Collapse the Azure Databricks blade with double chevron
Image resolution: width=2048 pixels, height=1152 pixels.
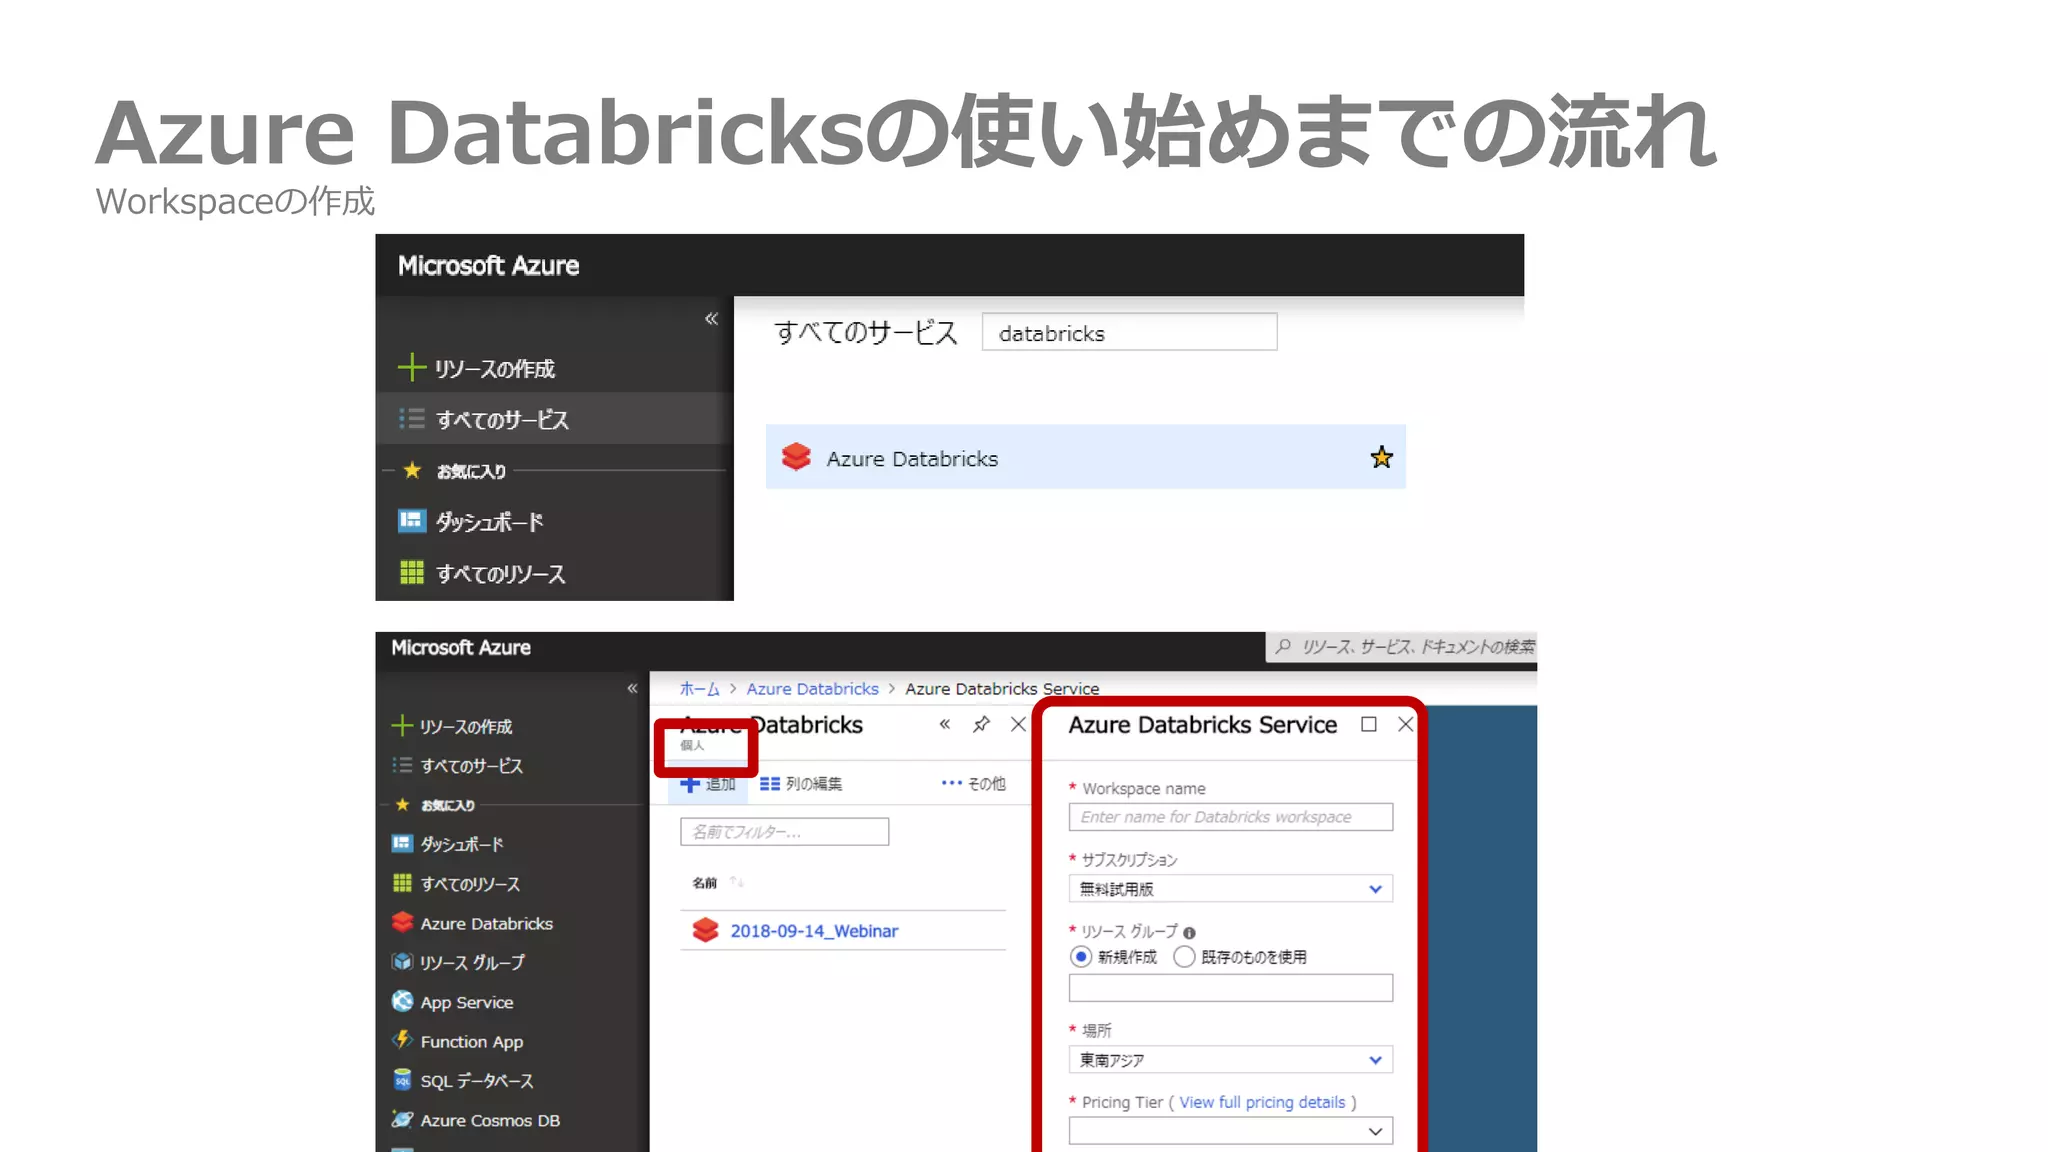[944, 724]
